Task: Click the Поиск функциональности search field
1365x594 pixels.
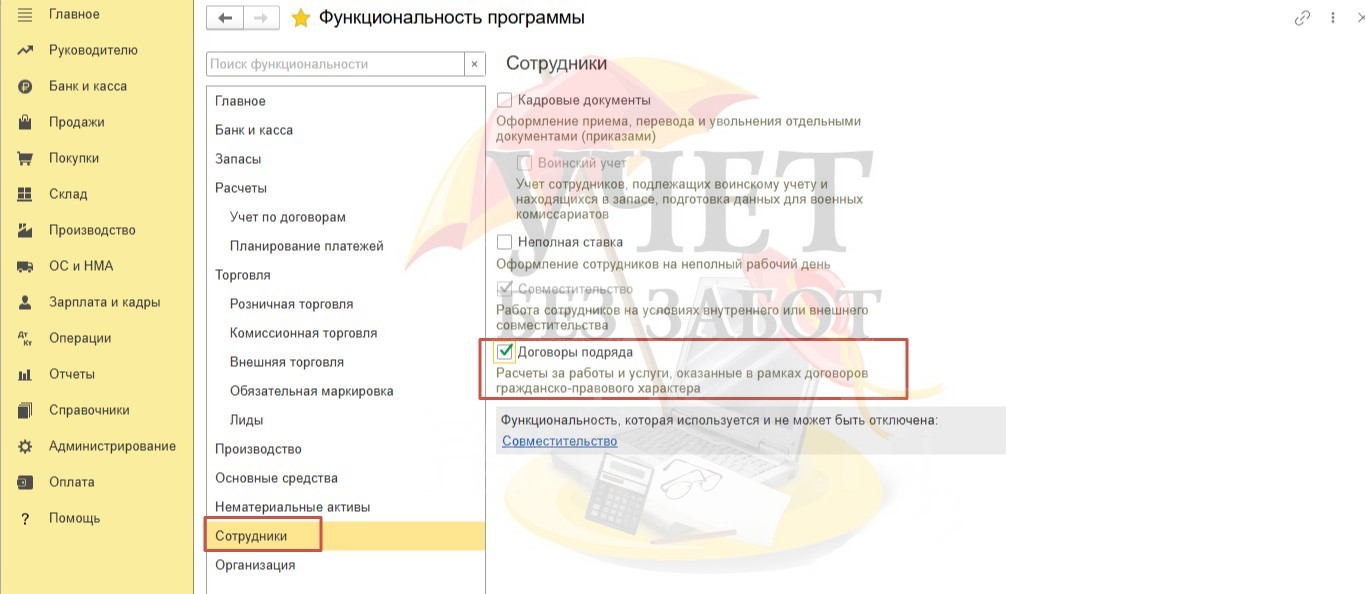Action: pos(336,64)
